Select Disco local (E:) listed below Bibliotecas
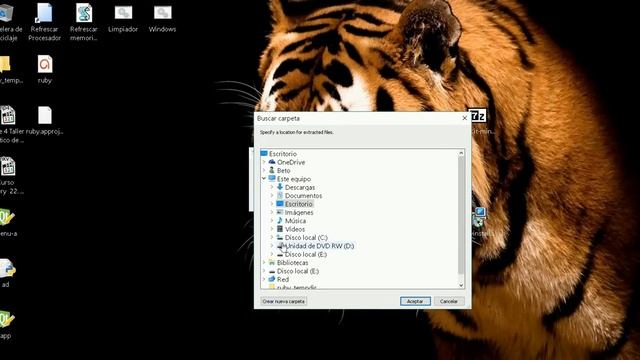Screen dimensions: 640x360 tap(298, 271)
